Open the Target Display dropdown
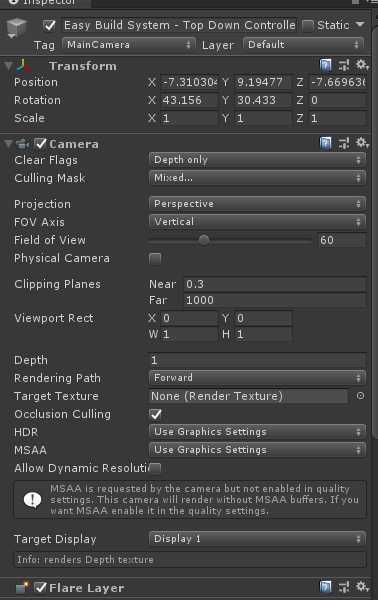Screen dimensions: 378x600 pos(257,539)
